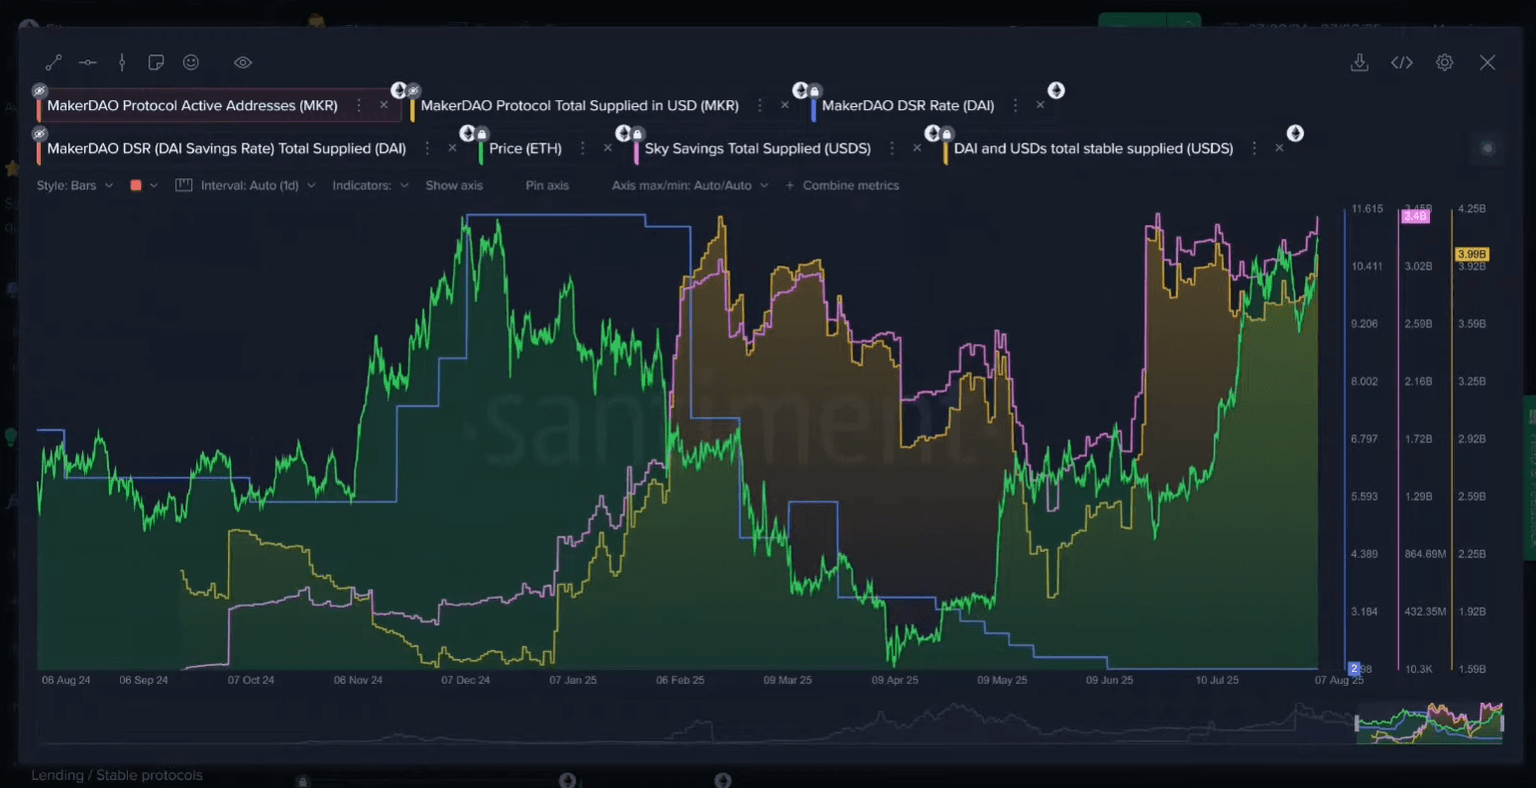This screenshot has height=788, width=1536.
Task: Remove the Sky Savings Total Supplied metric
Action: 917,148
